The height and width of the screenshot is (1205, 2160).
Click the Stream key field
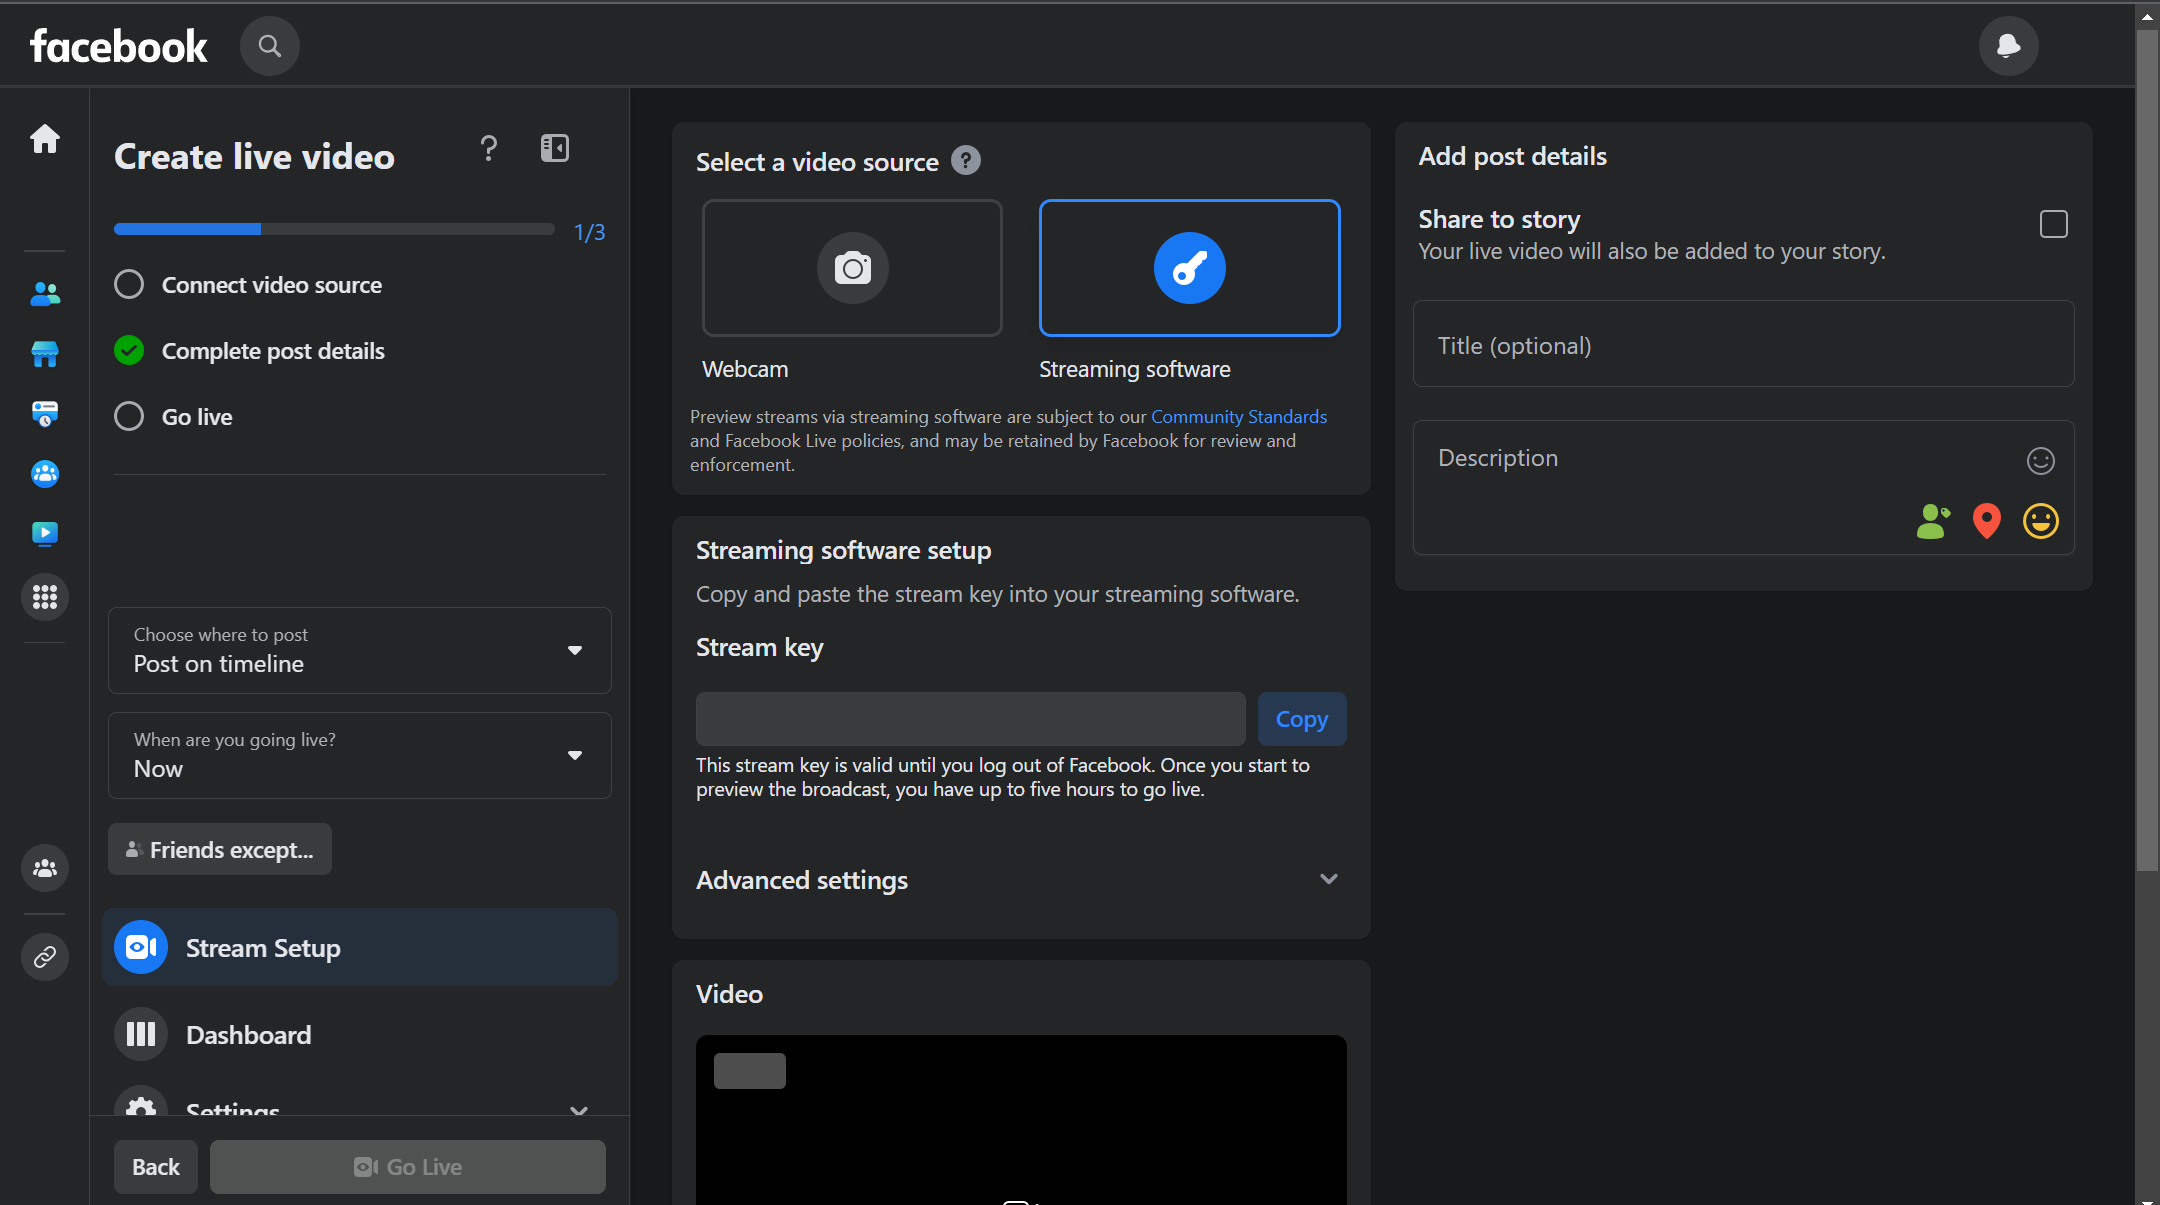pyautogui.click(x=971, y=719)
